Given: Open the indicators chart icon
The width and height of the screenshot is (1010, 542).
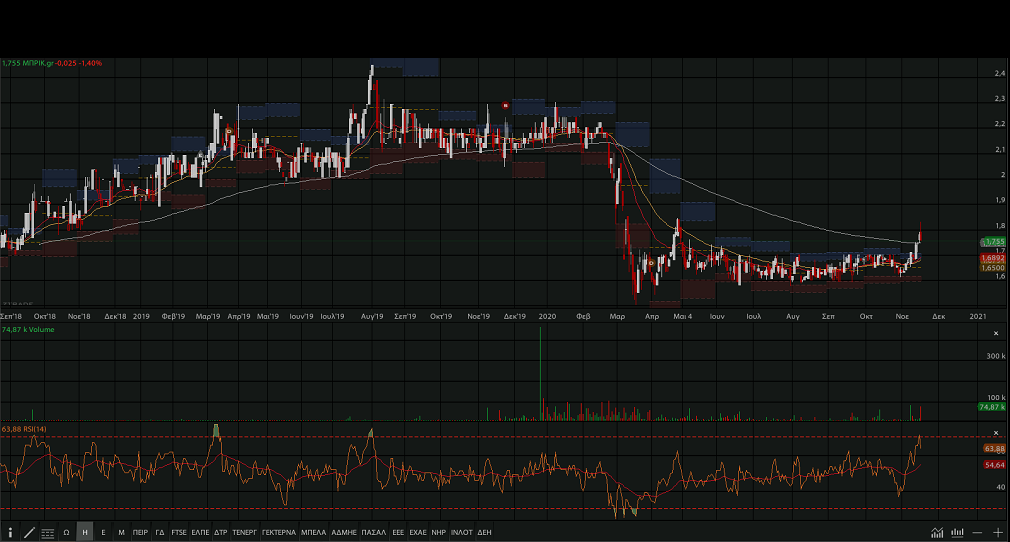Looking at the screenshot, I should (937, 532).
